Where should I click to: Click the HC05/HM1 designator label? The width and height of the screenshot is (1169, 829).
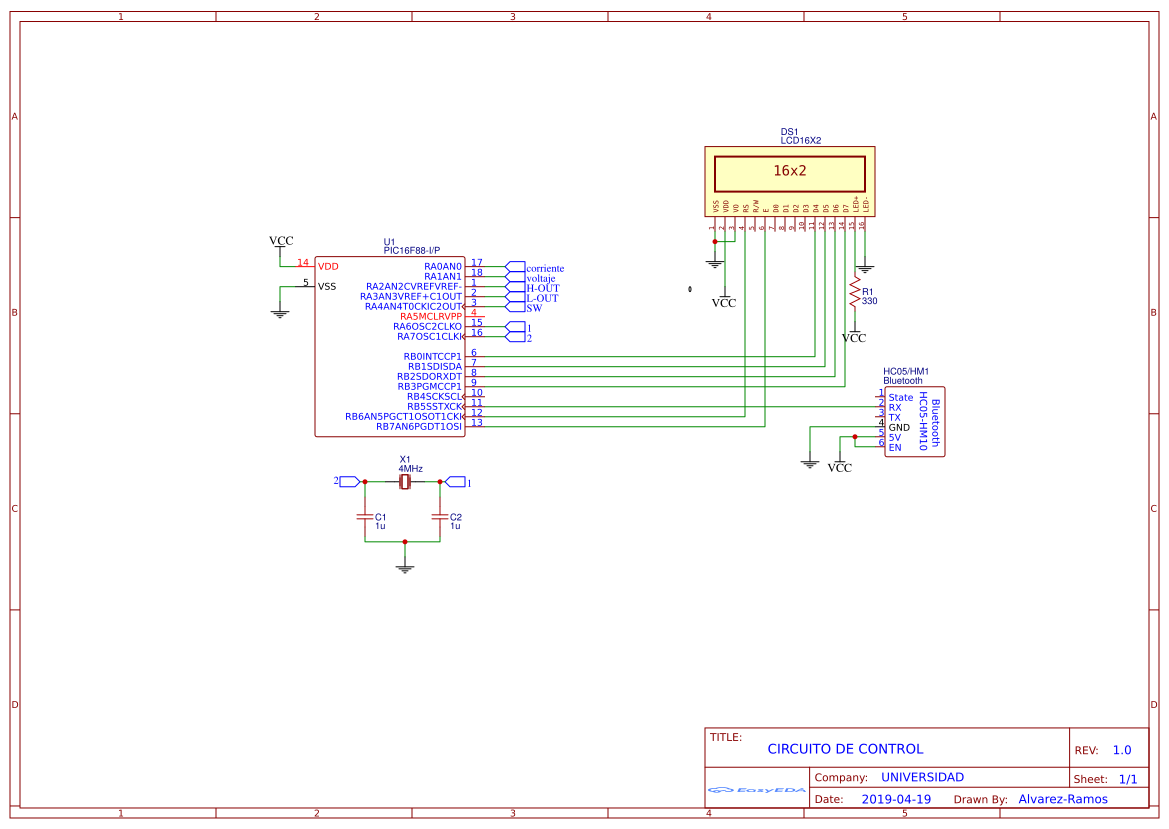[x=906, y=371]
